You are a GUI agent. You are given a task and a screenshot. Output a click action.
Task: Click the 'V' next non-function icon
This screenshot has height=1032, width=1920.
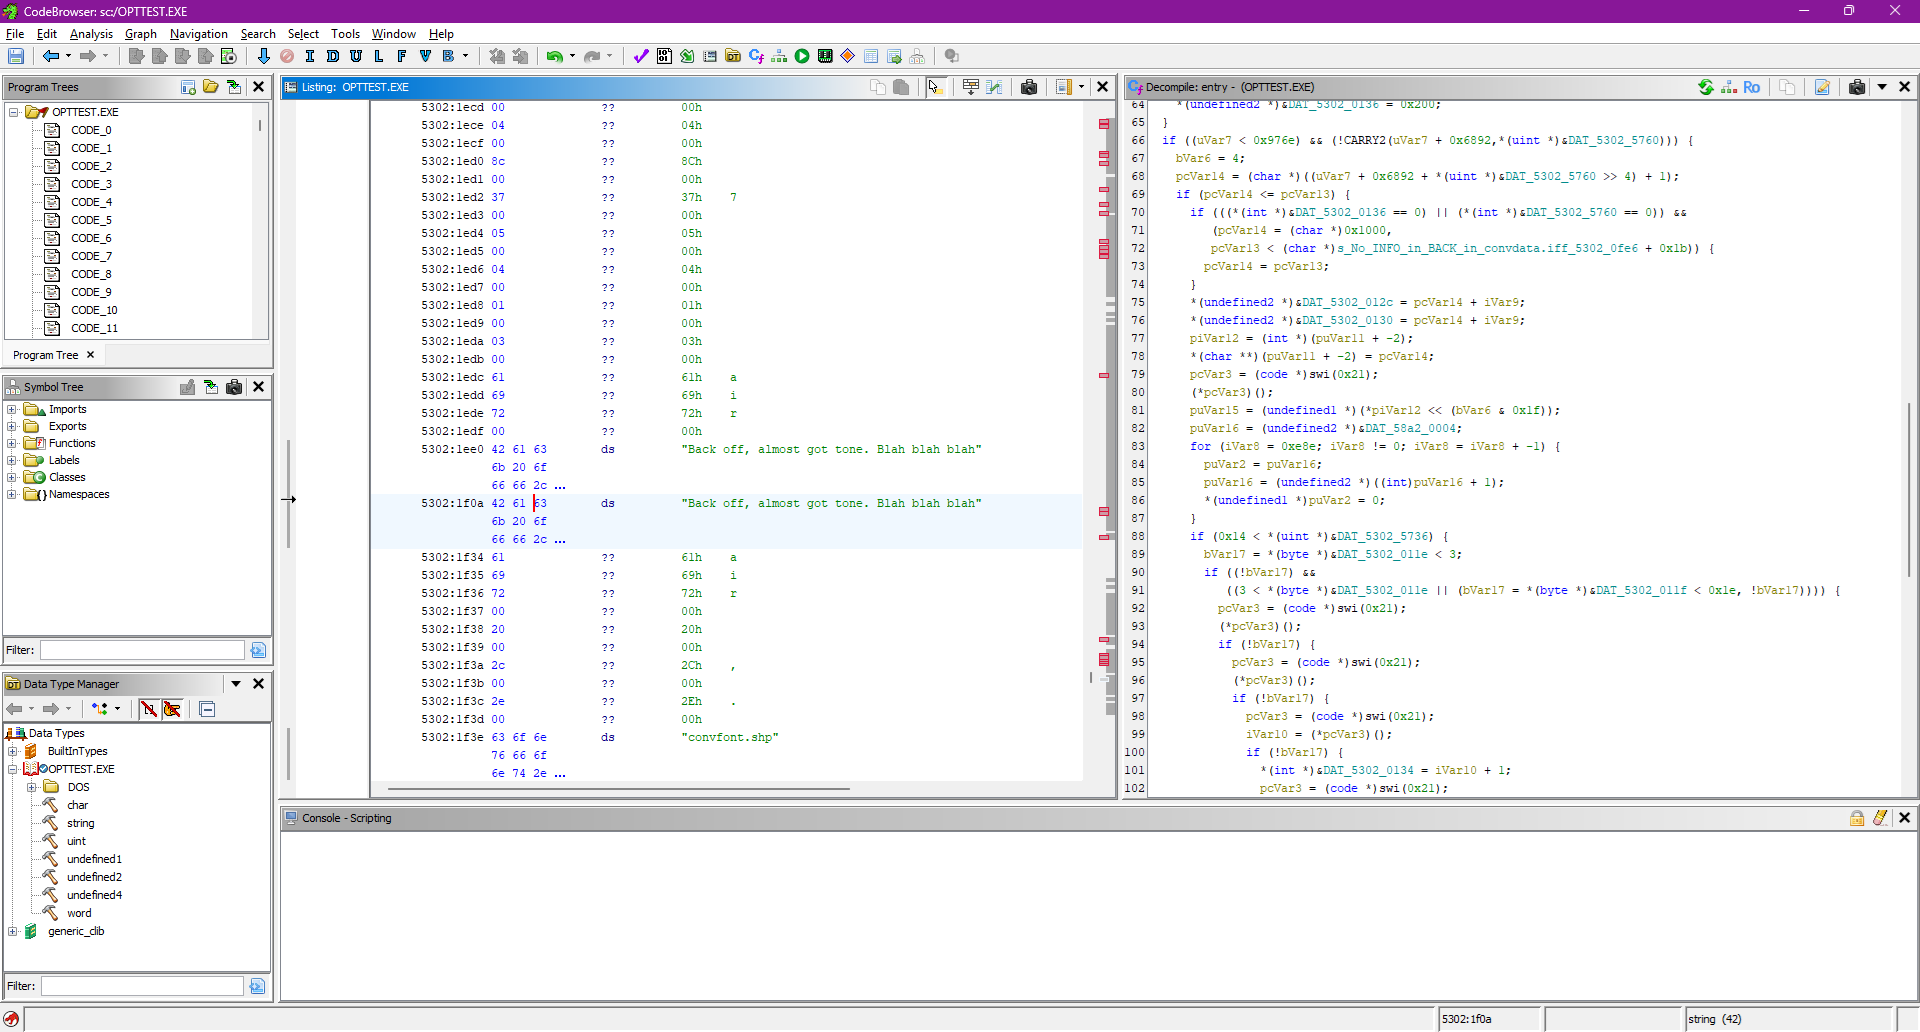(425, 56)
